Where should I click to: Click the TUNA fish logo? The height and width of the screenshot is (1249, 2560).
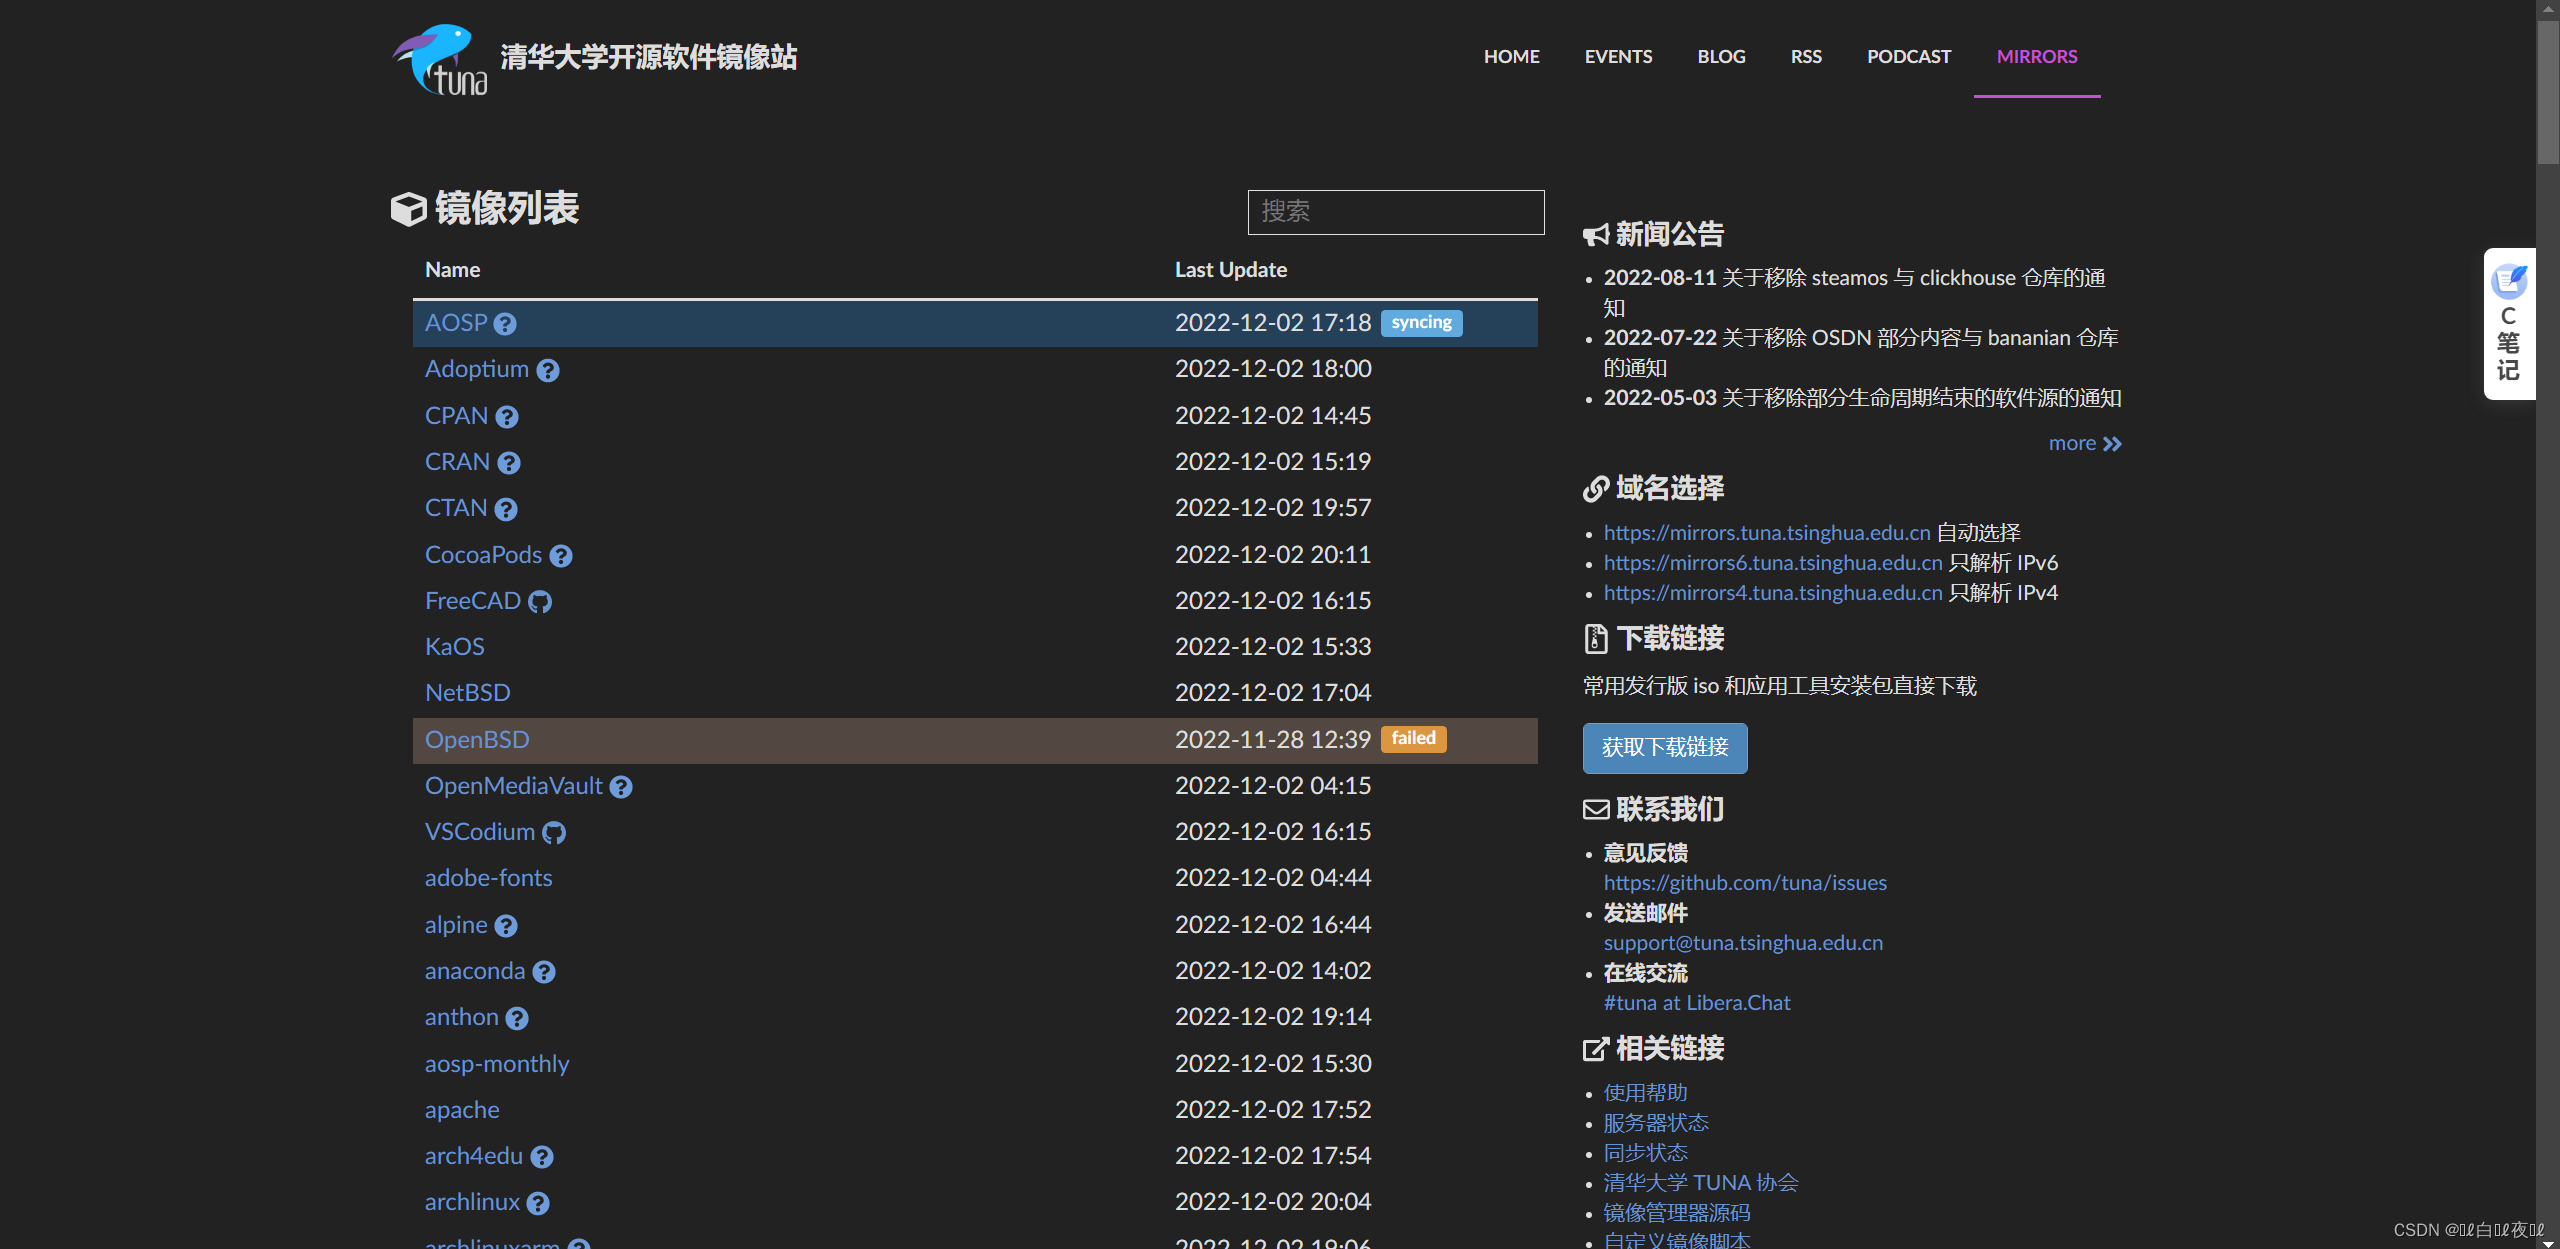(440, 60)
